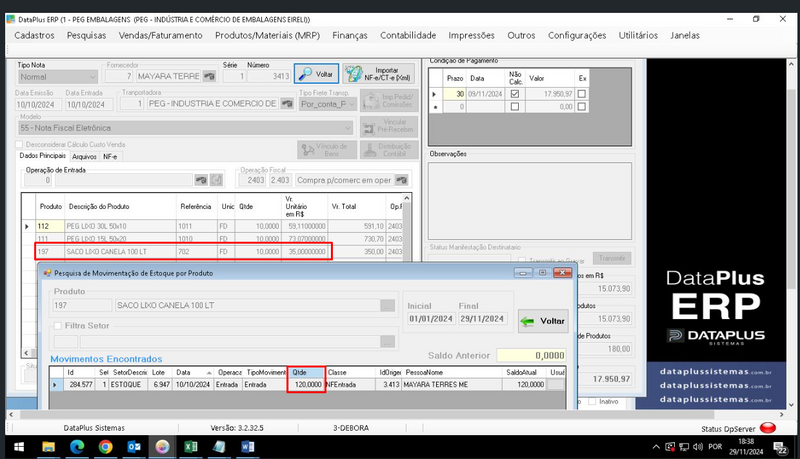800x459 pixels.
Task: Click the Inicial date field 01/01/2024
Action: (x=431, y=319)
